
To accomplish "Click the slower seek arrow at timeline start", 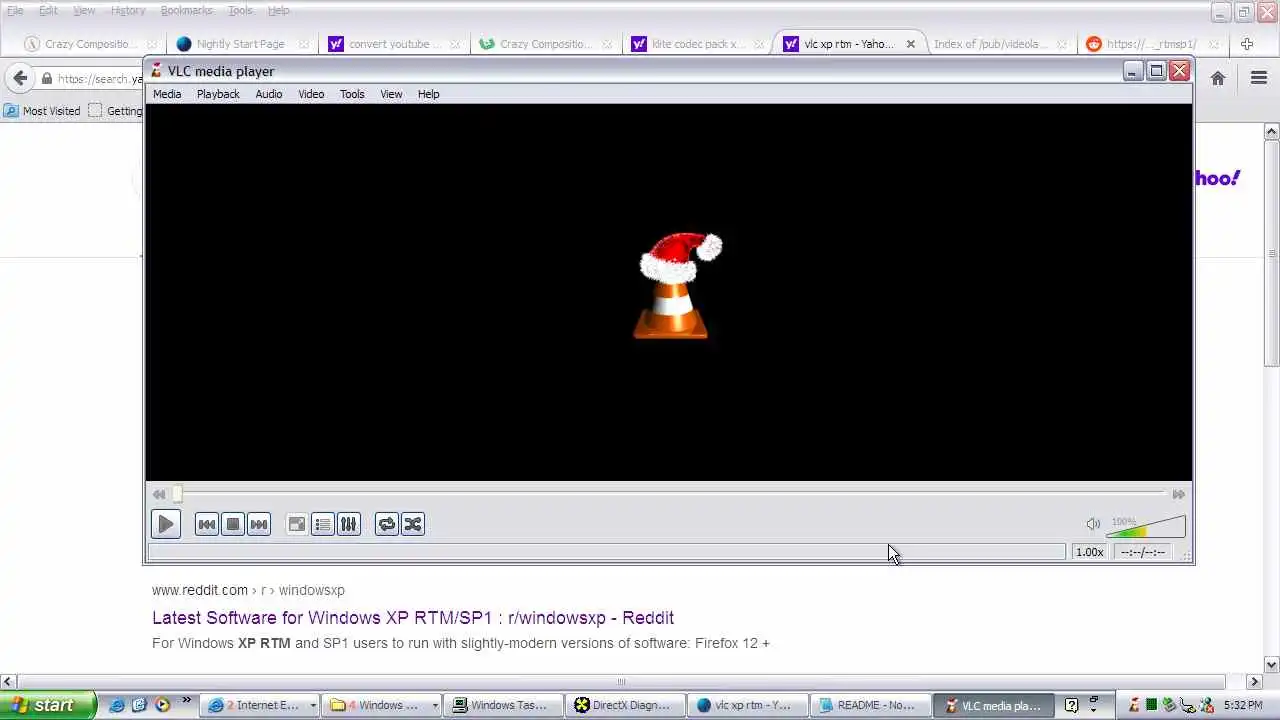I will click(159, 494).
